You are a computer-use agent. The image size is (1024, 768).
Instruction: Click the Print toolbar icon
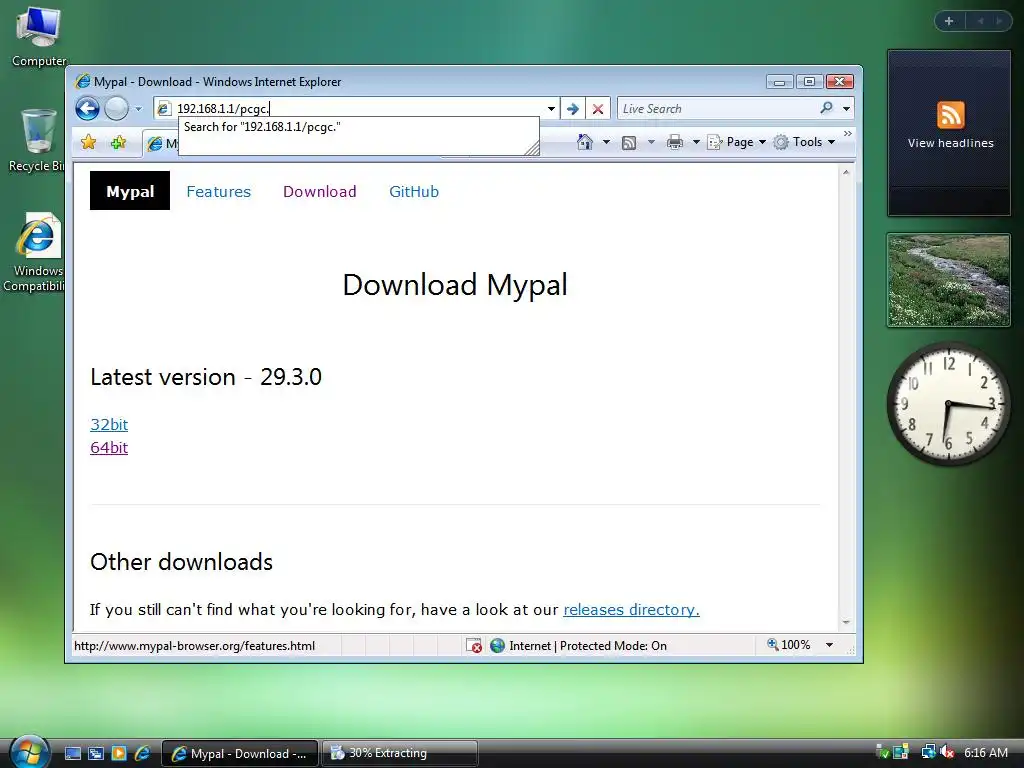point(675,142)
